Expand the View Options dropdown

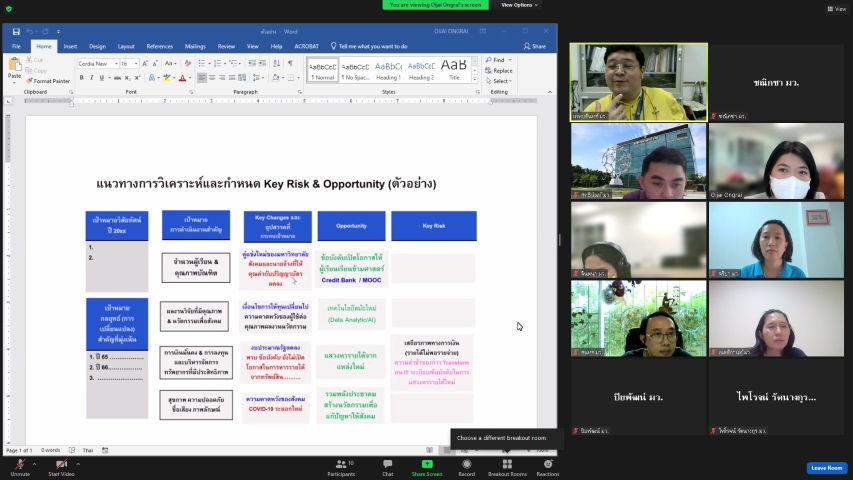tap(517, 5)
